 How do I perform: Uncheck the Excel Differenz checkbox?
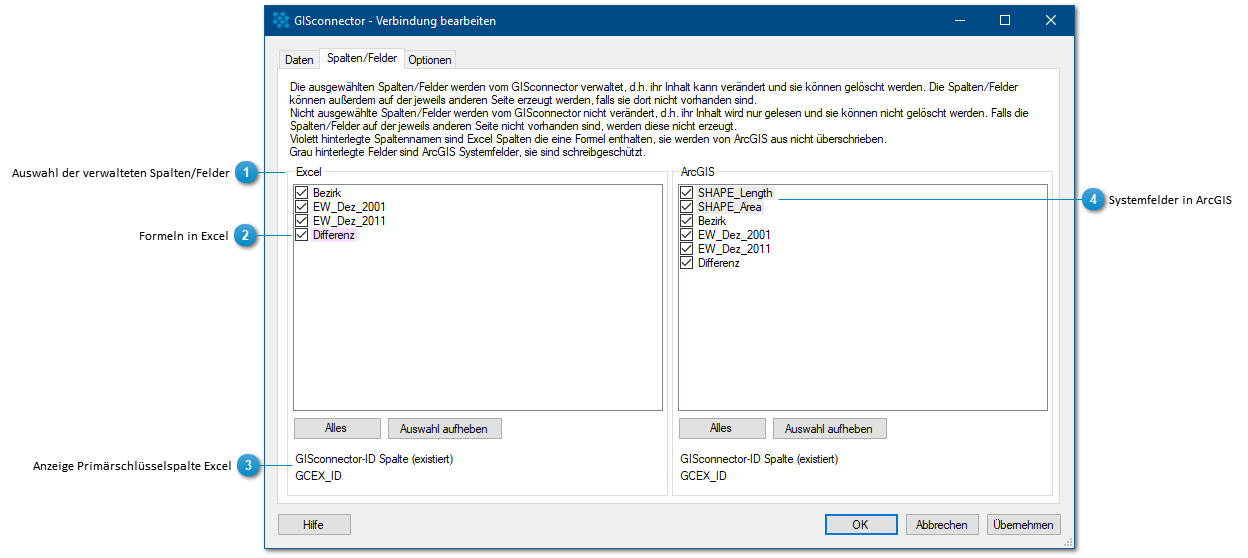click(x=302, y=235)
